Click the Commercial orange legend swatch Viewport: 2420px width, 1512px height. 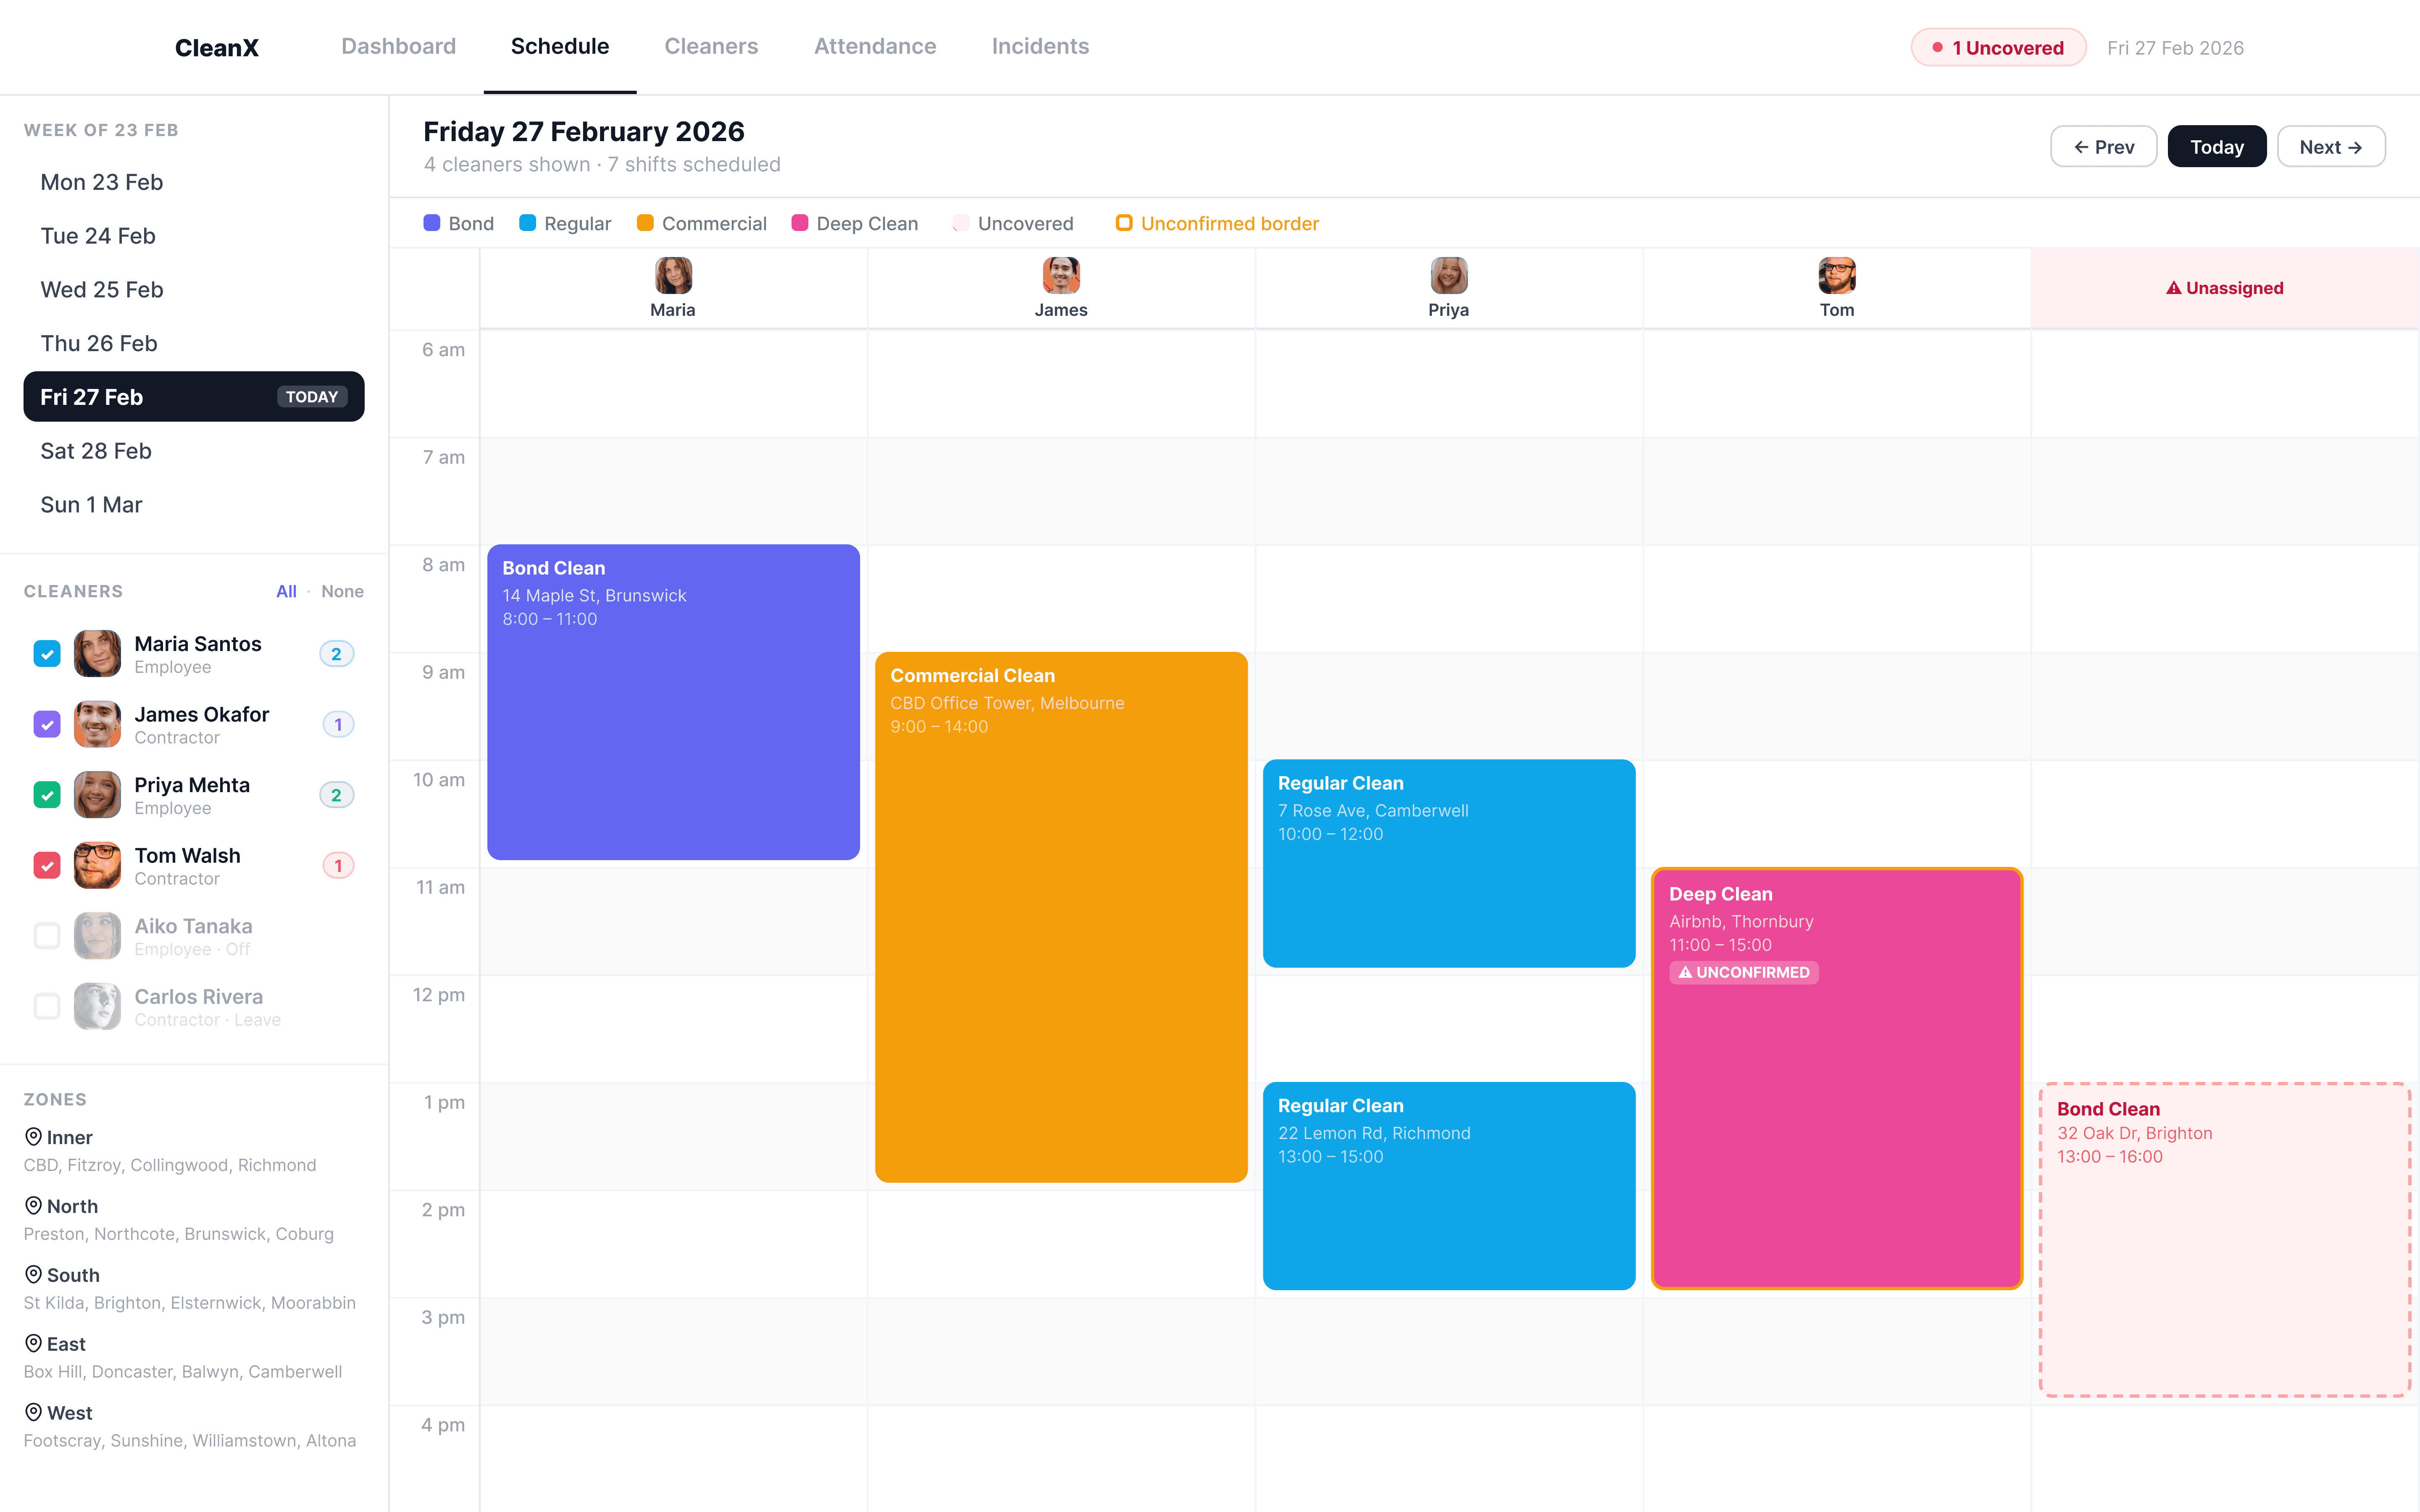click(x=645, y=223)
